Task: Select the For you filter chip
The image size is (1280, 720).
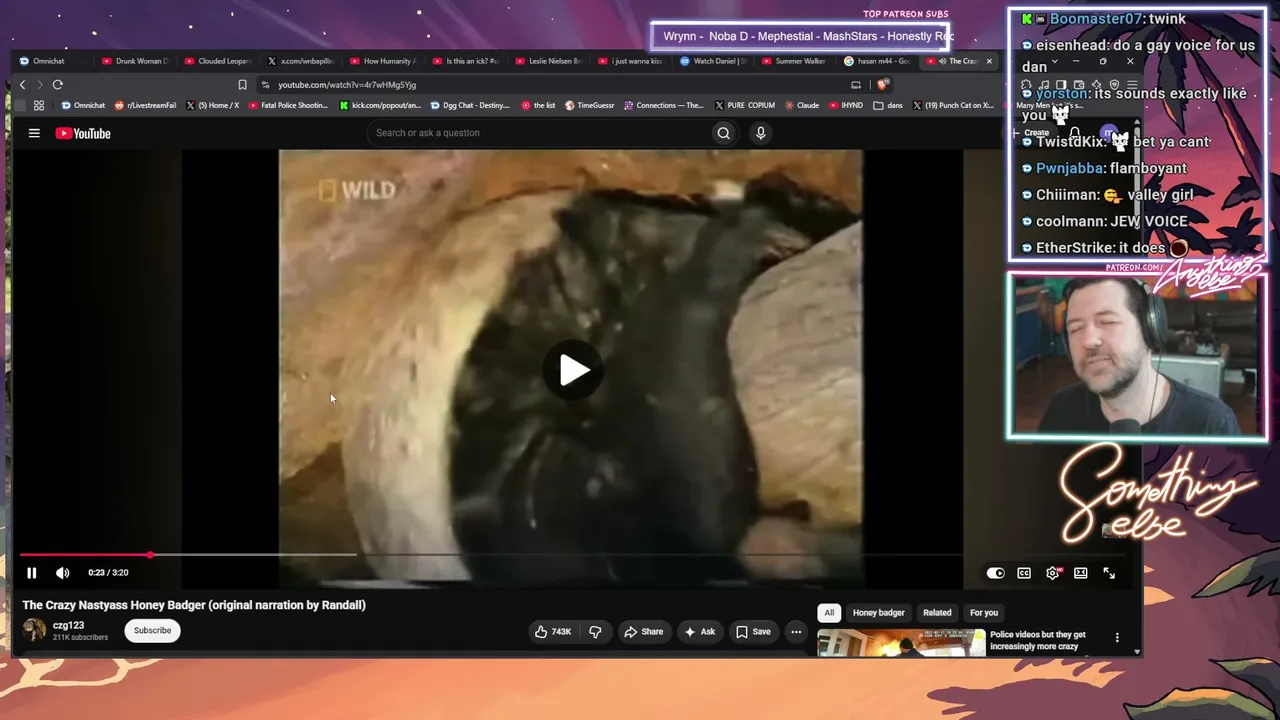Action: pyautogui.click(x=984, y=613)
